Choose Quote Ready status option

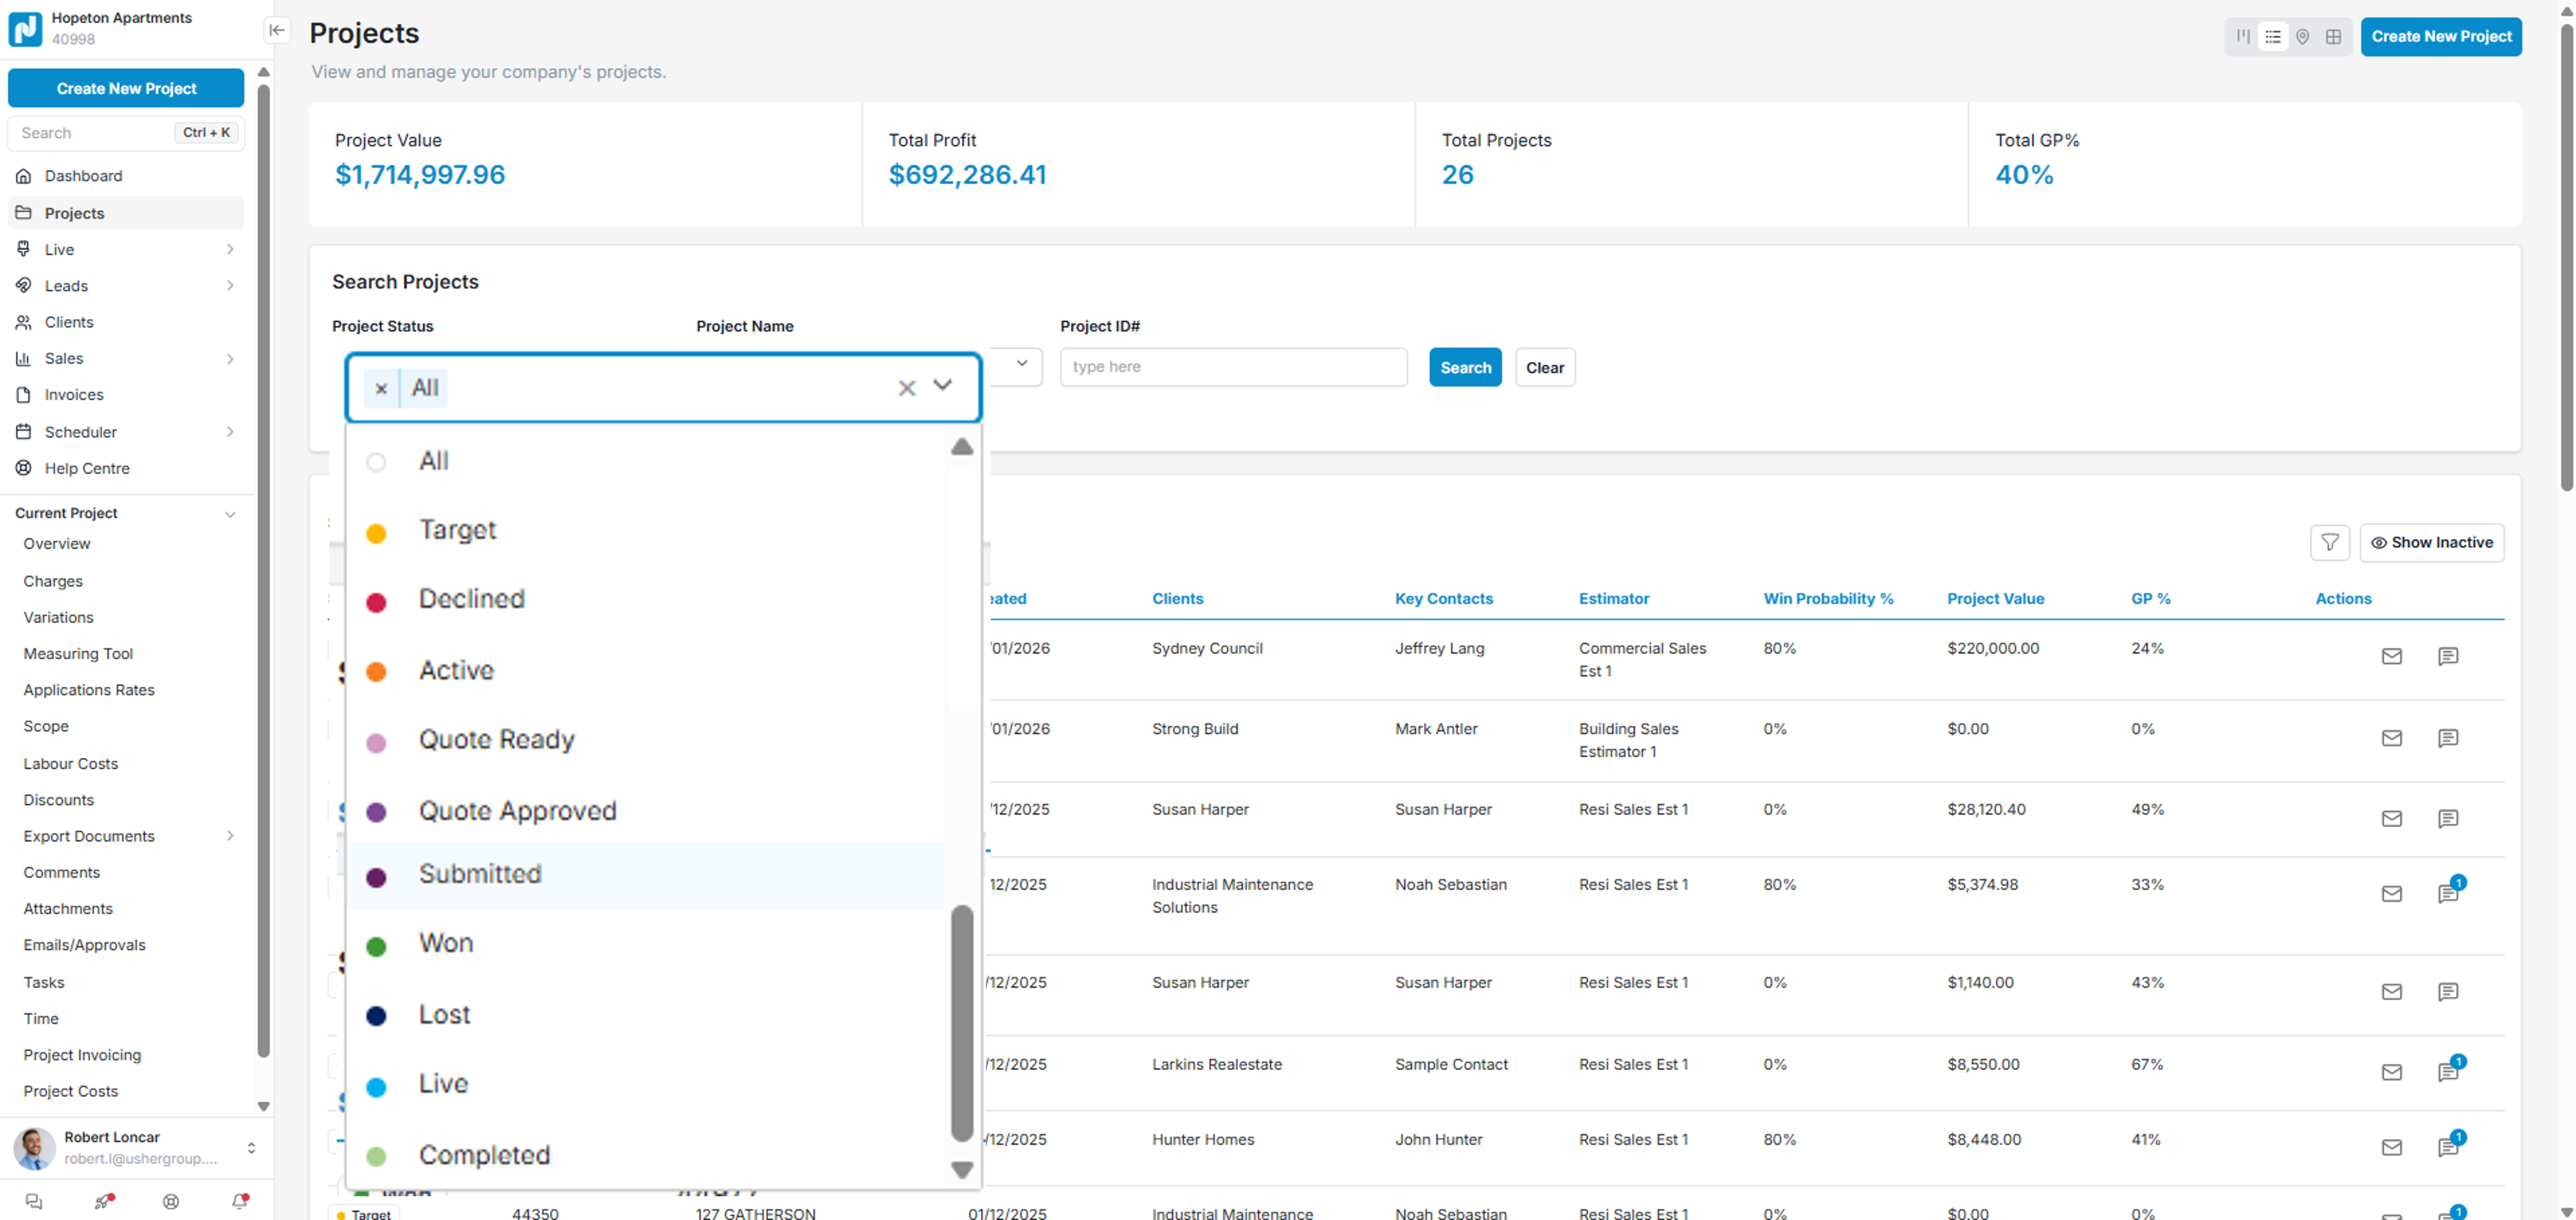[x=496, y=740]
